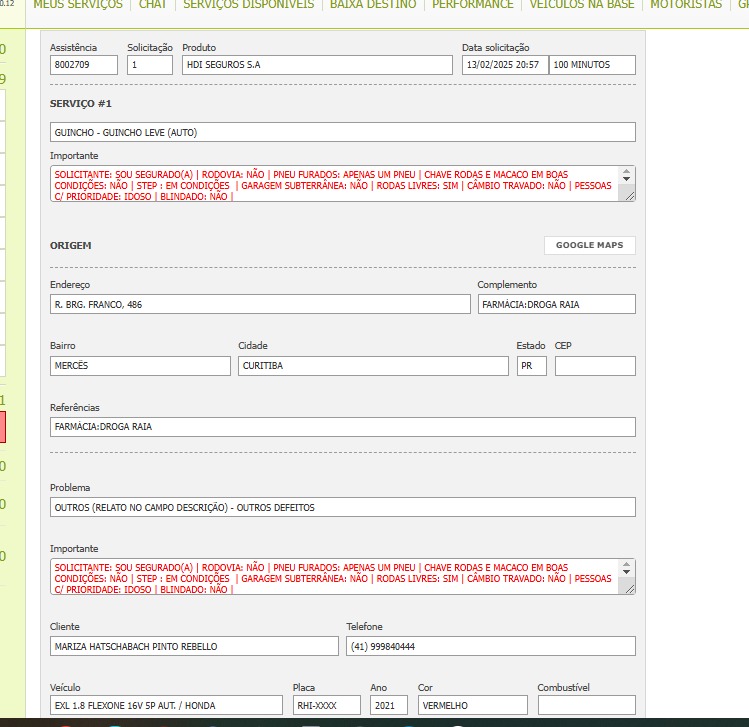Click the Ano field 2021
Viewport: 749px width, 727px height.
(x=389, y=706)
